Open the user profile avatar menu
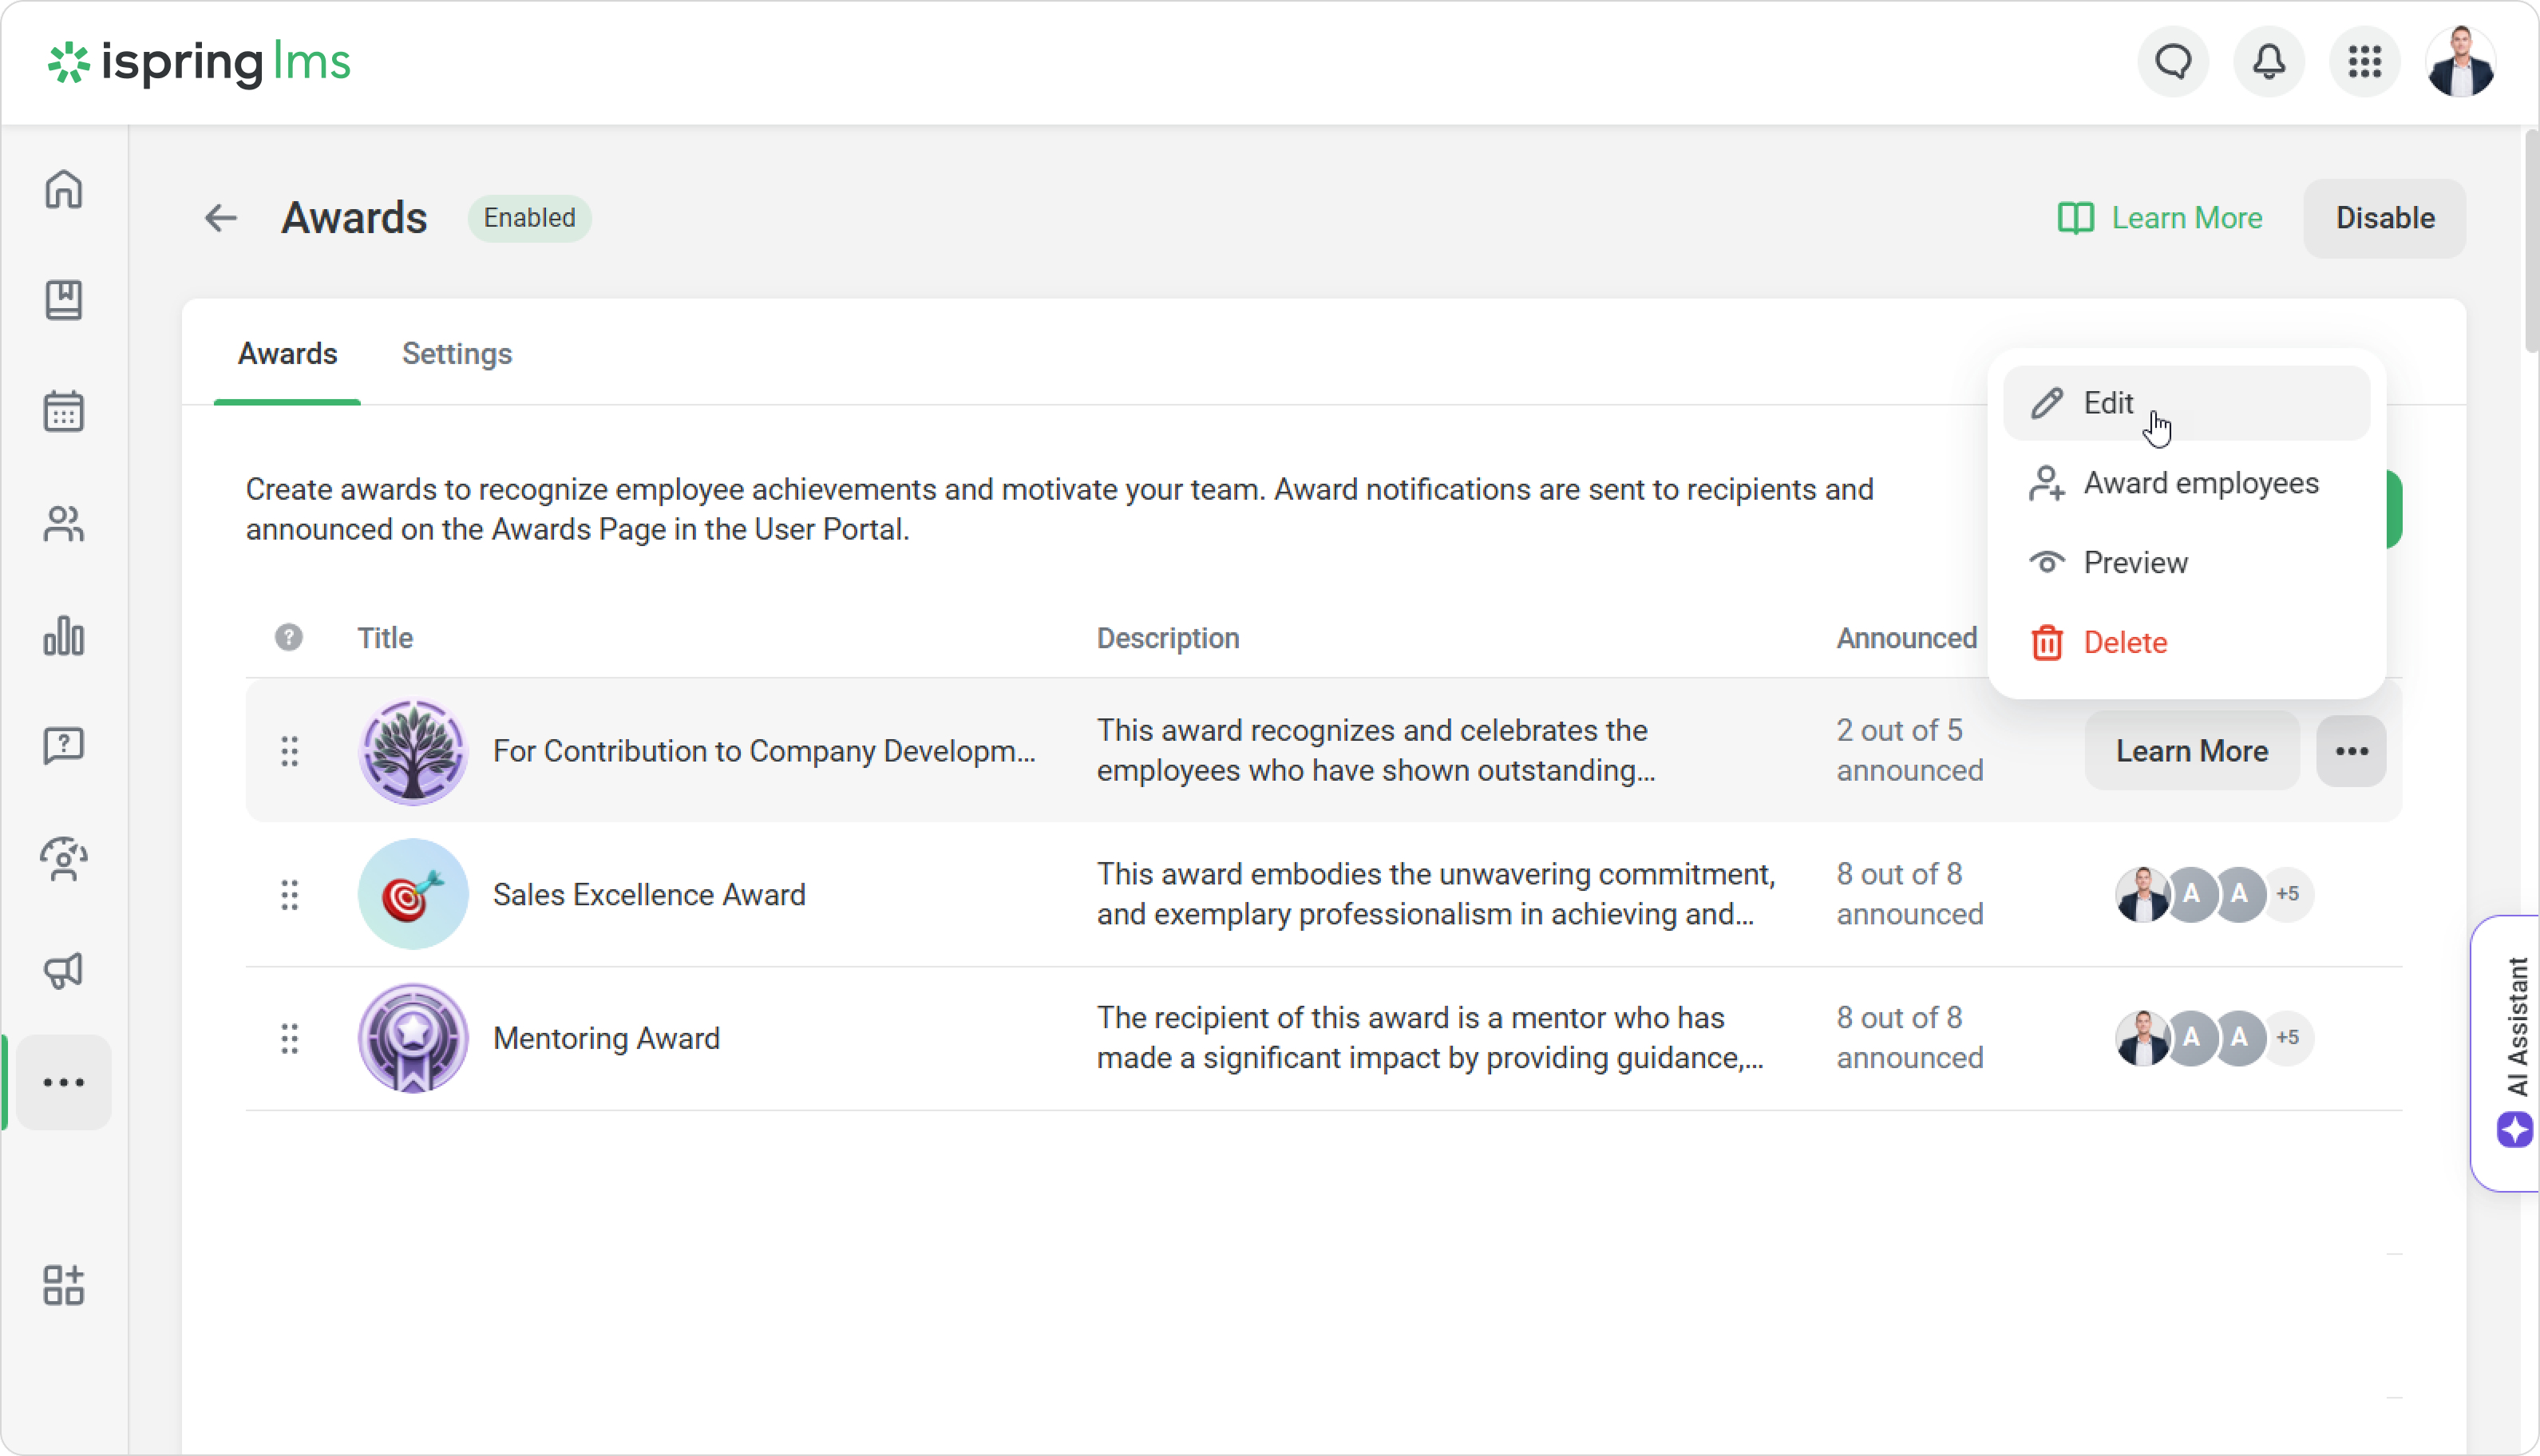Image resolution: width=2540 pixels, height=1456 pixels. point(2460,62)
